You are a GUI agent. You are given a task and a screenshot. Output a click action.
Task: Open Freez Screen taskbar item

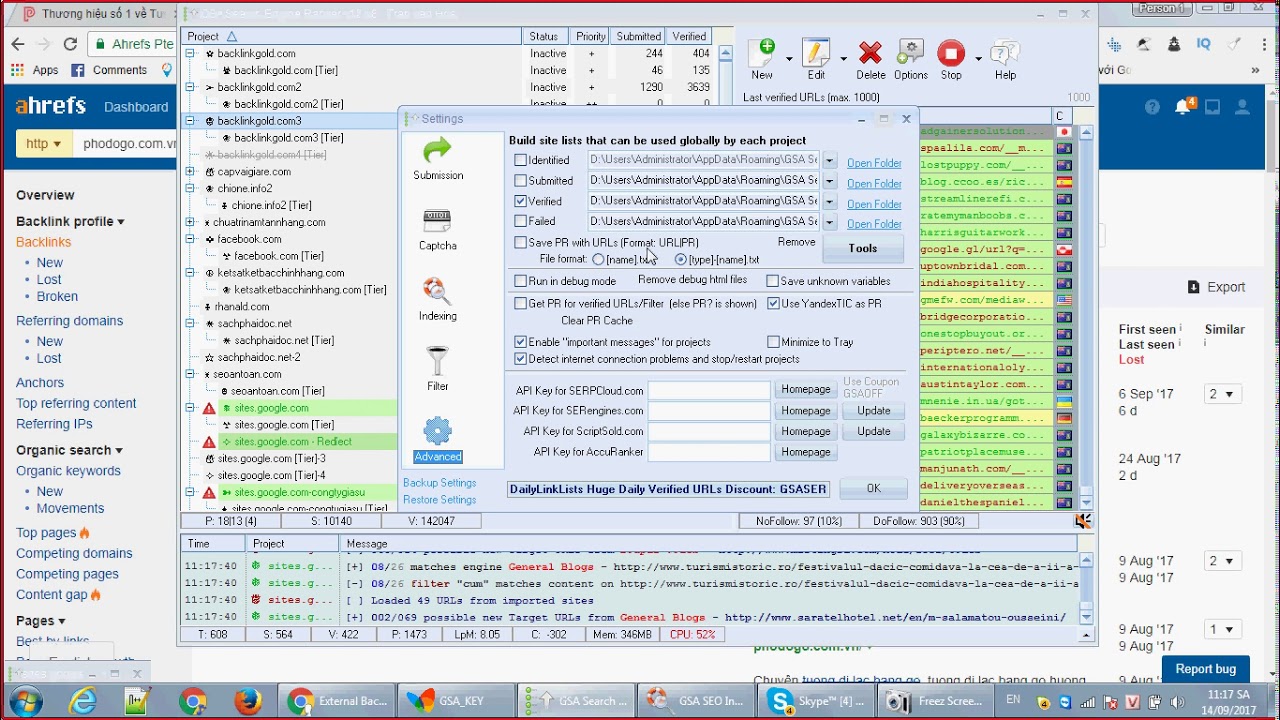(937, 701)
